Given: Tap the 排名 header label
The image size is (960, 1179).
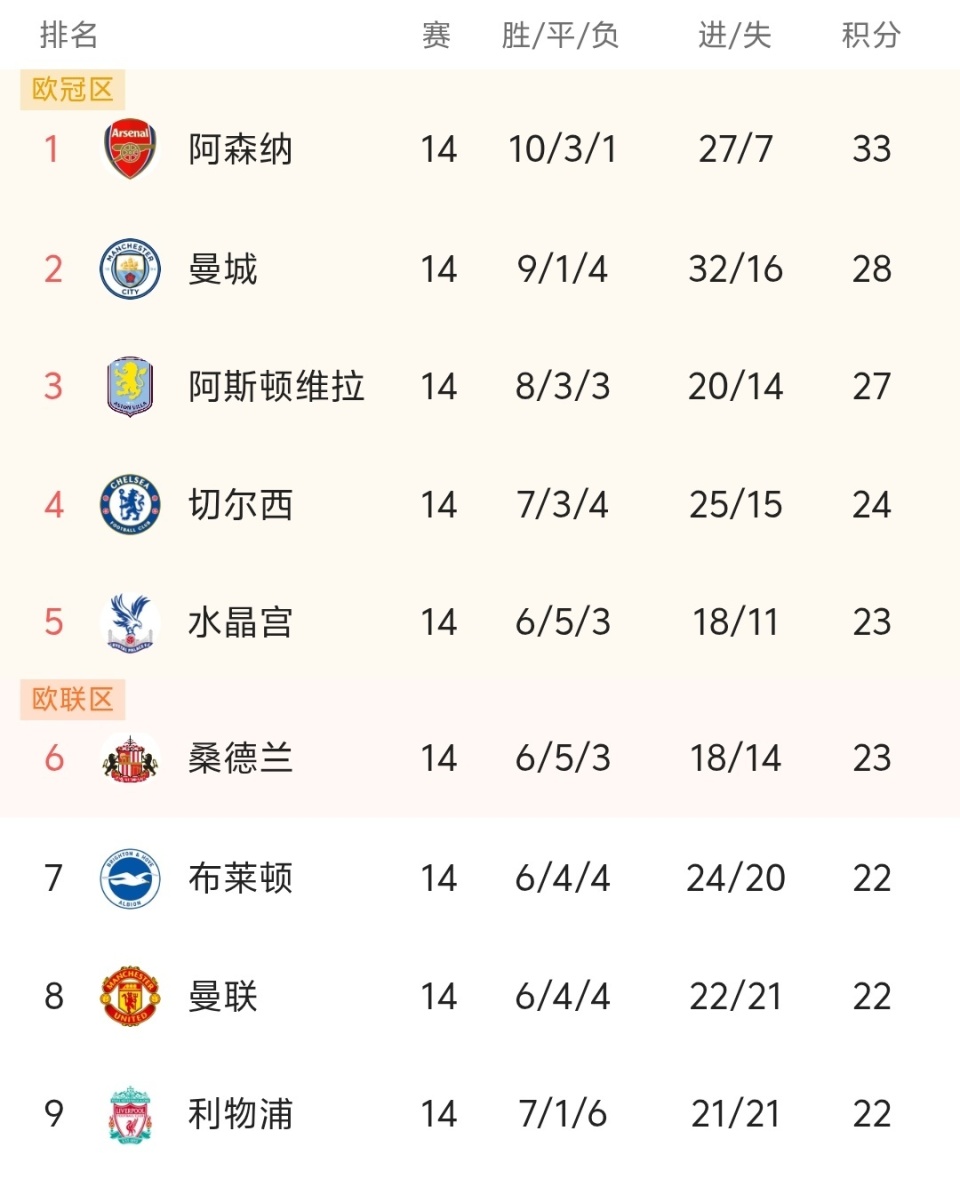Looking at the screenshot, I should (69, 36).
